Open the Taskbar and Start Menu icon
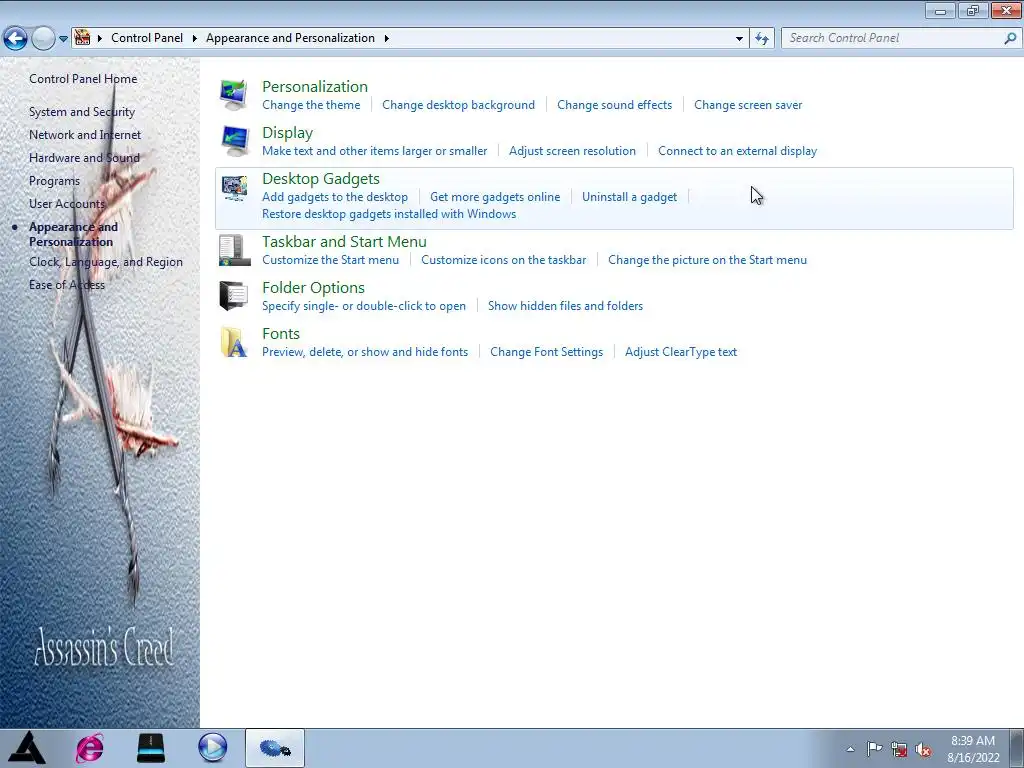Screen dimensions: 1024x768 [x=234, y=250]
